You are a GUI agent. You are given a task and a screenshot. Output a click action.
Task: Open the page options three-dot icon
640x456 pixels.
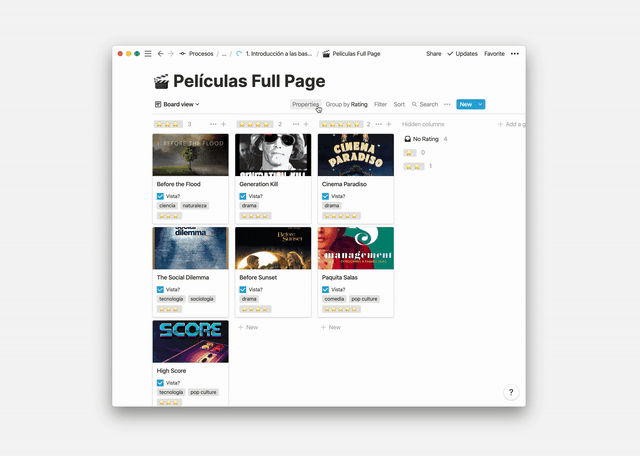pyautogui.click(x=515, y=53)
